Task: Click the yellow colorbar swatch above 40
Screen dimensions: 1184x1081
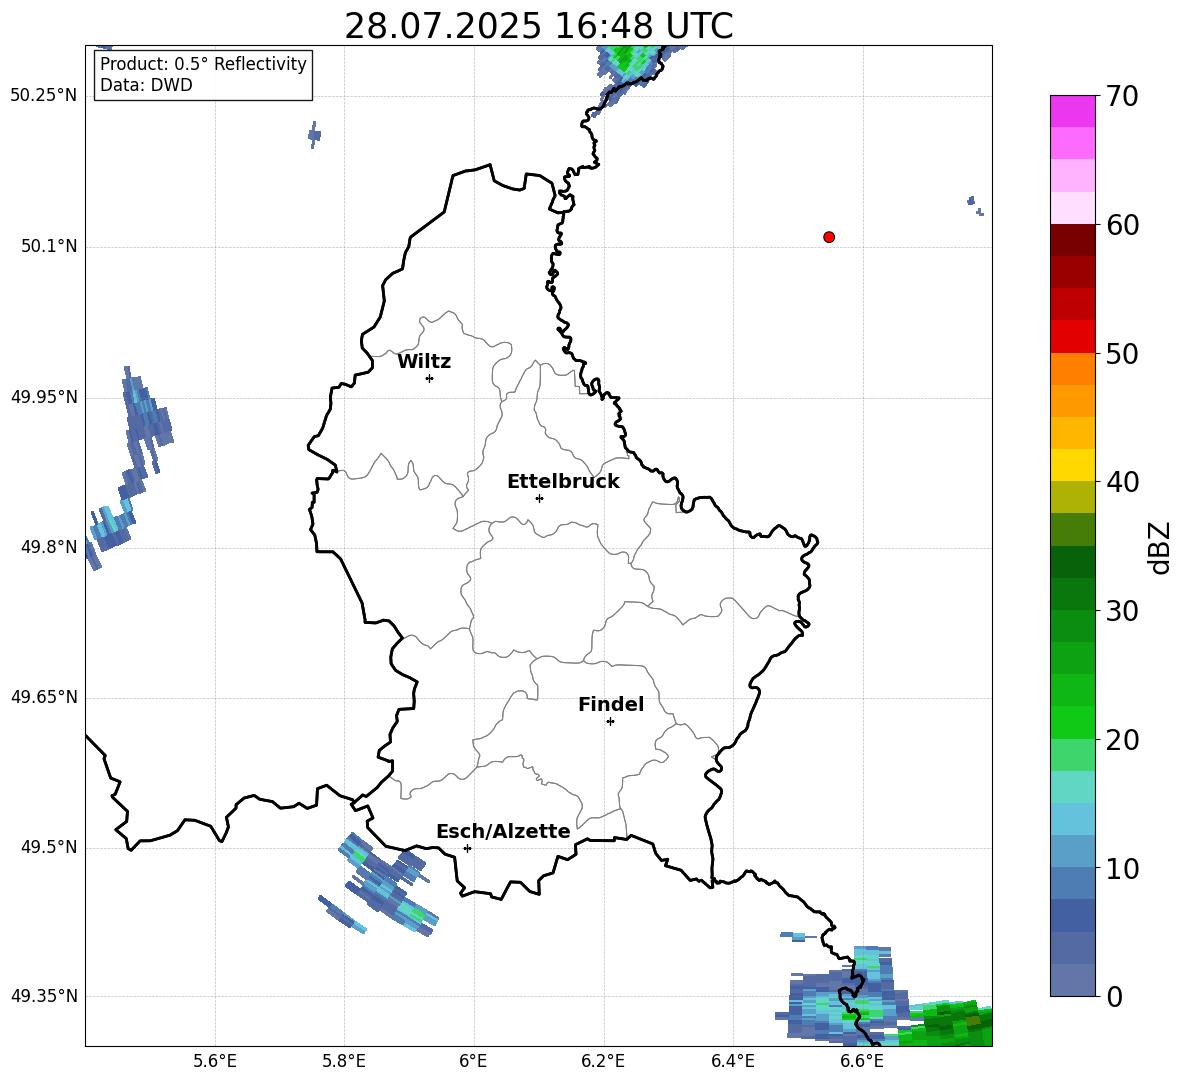Action: click(x=1072, y=466)
